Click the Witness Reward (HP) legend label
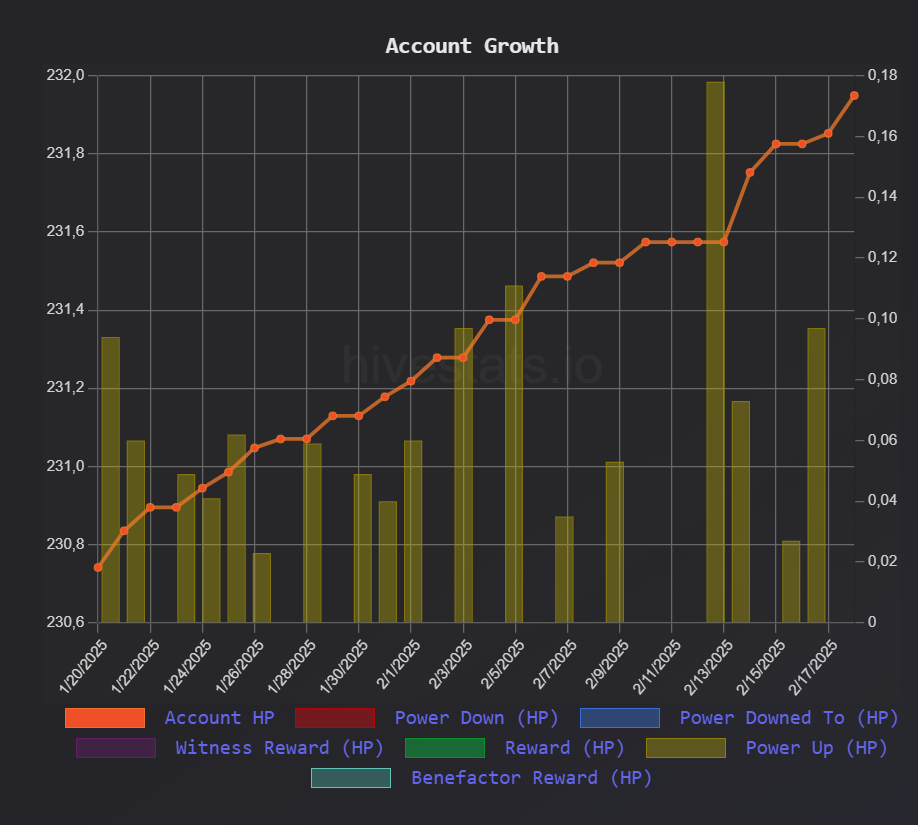The height and width of the screenshot is (825, 918). tap(279, 748)
